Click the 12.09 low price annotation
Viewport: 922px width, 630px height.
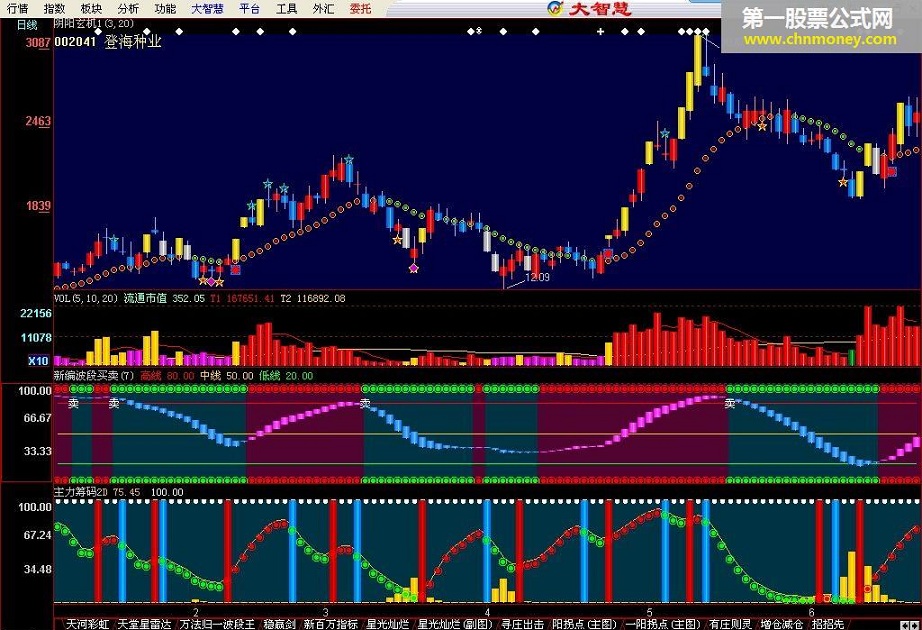click(537, 277)
